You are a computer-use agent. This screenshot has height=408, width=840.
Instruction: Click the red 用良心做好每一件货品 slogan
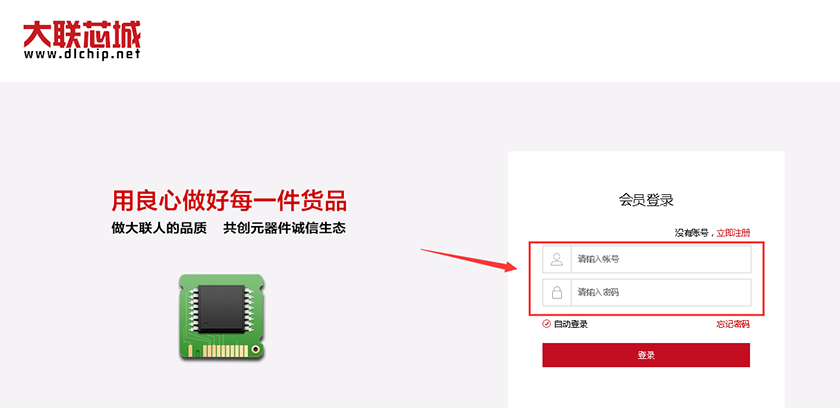[x=229, y=201]
